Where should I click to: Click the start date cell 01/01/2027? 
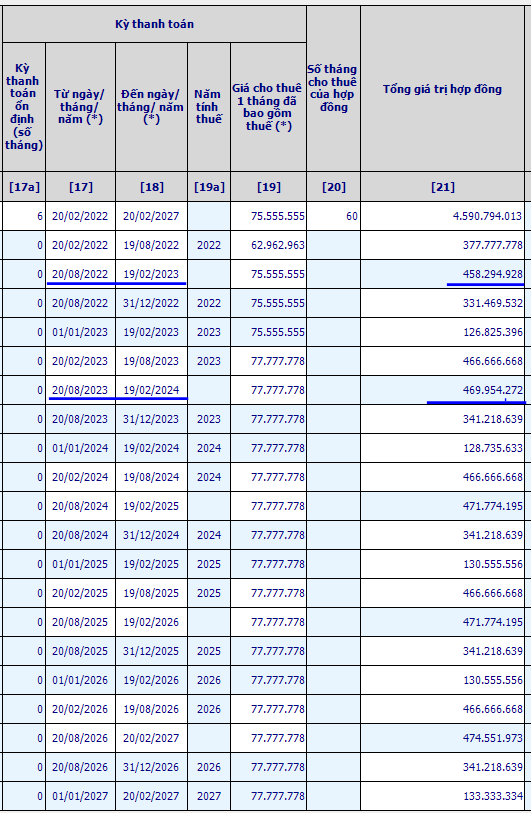(80, 796)
